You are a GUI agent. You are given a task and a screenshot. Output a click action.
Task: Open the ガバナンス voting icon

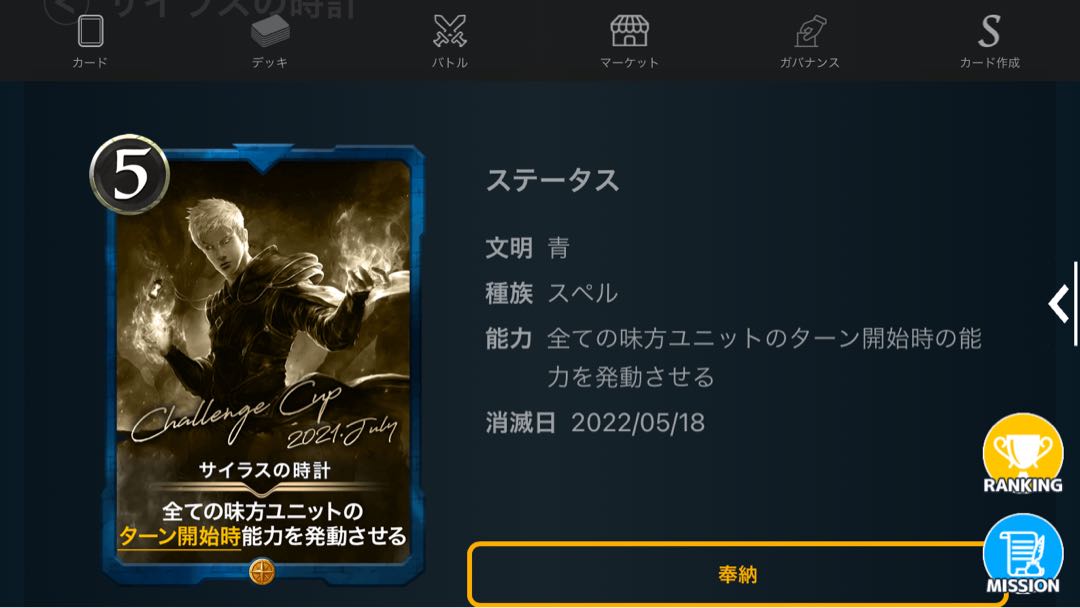point(810,31)
